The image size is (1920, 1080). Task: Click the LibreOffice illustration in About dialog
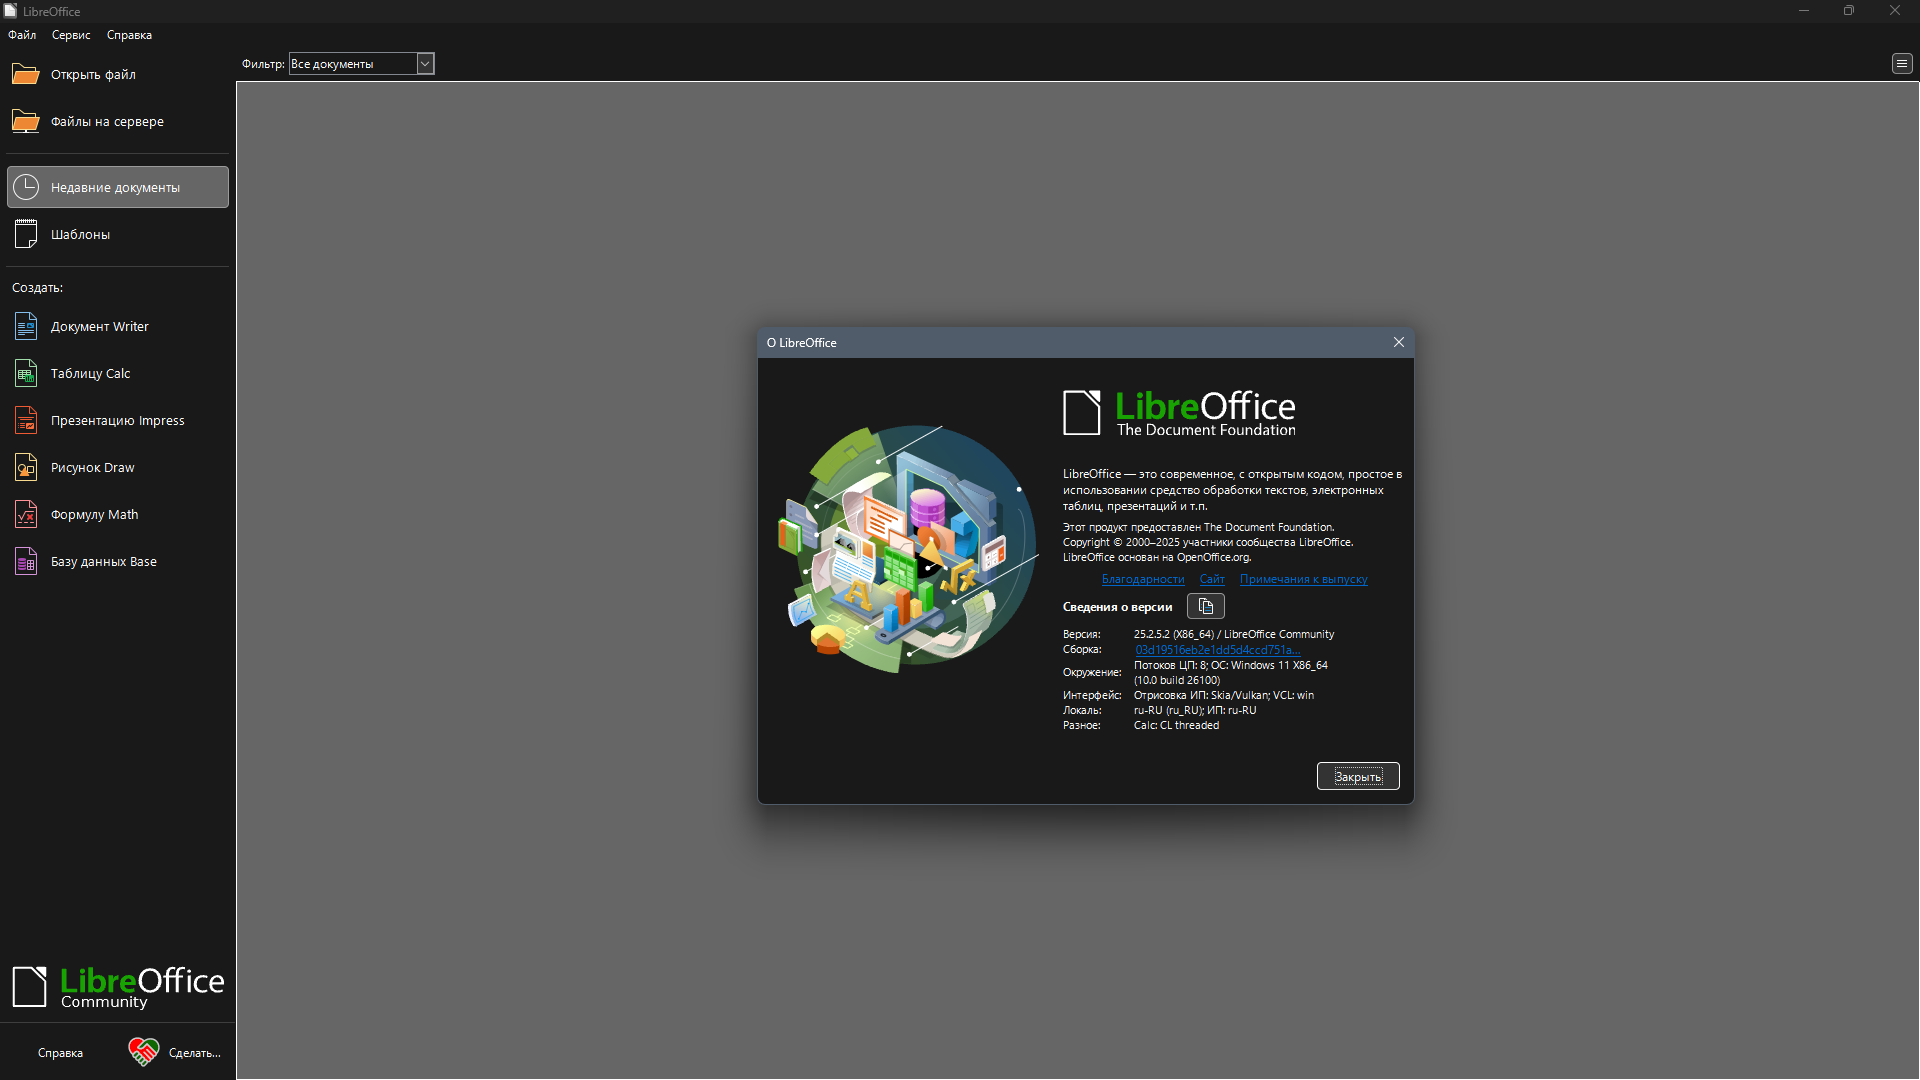pyautogui.click(x=907, y=548)
